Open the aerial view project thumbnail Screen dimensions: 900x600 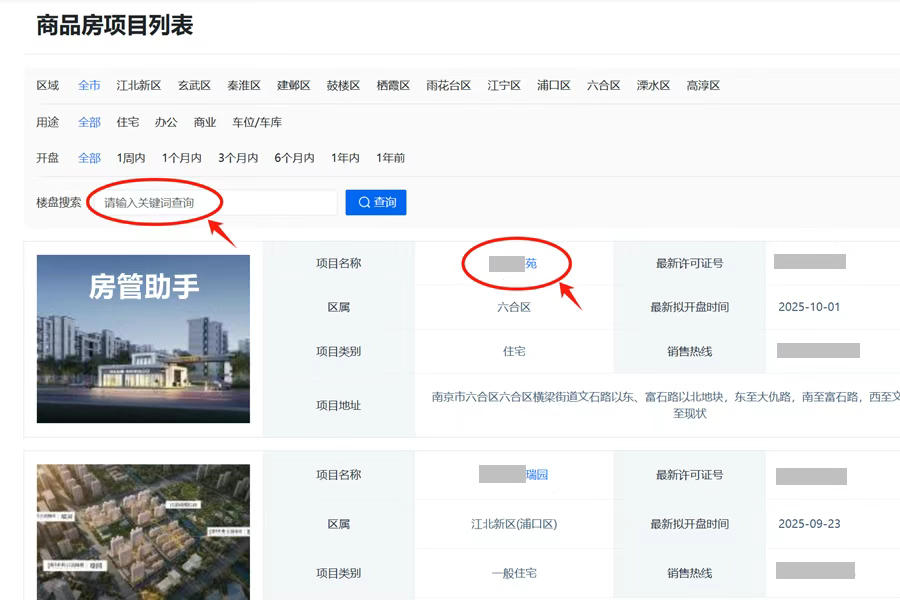coord(143,532)
